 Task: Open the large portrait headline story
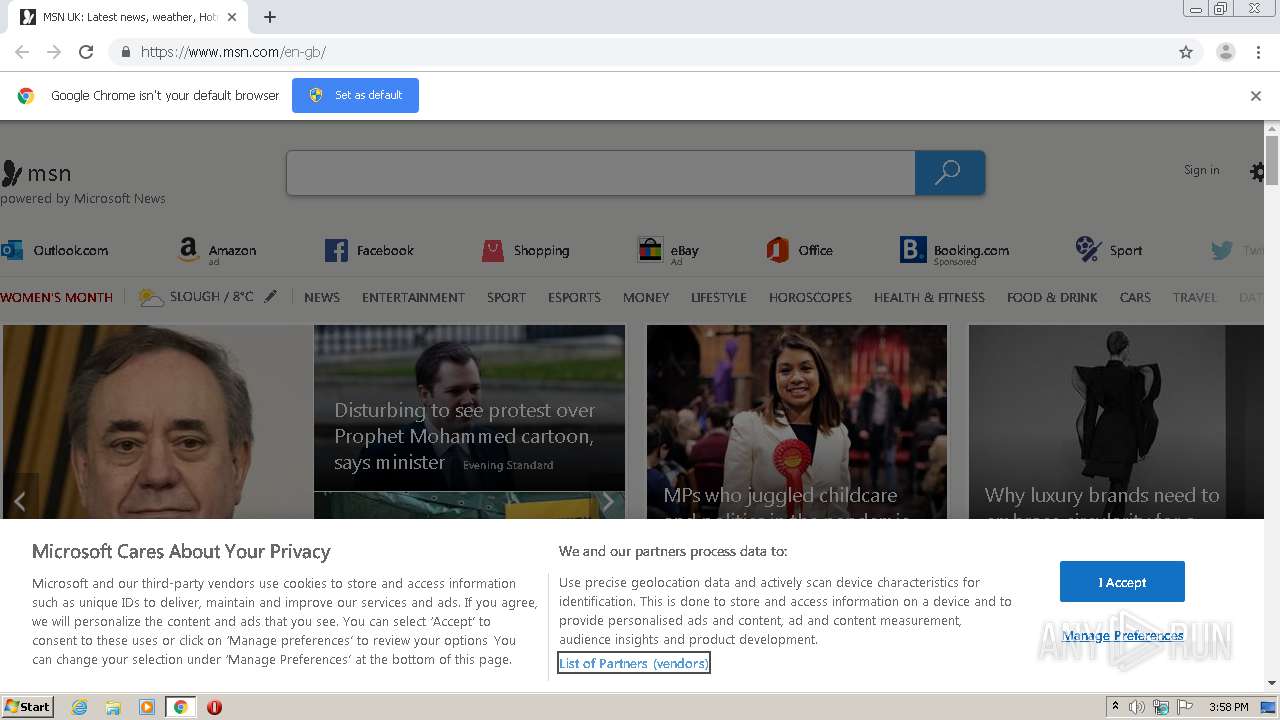[158, 422]
